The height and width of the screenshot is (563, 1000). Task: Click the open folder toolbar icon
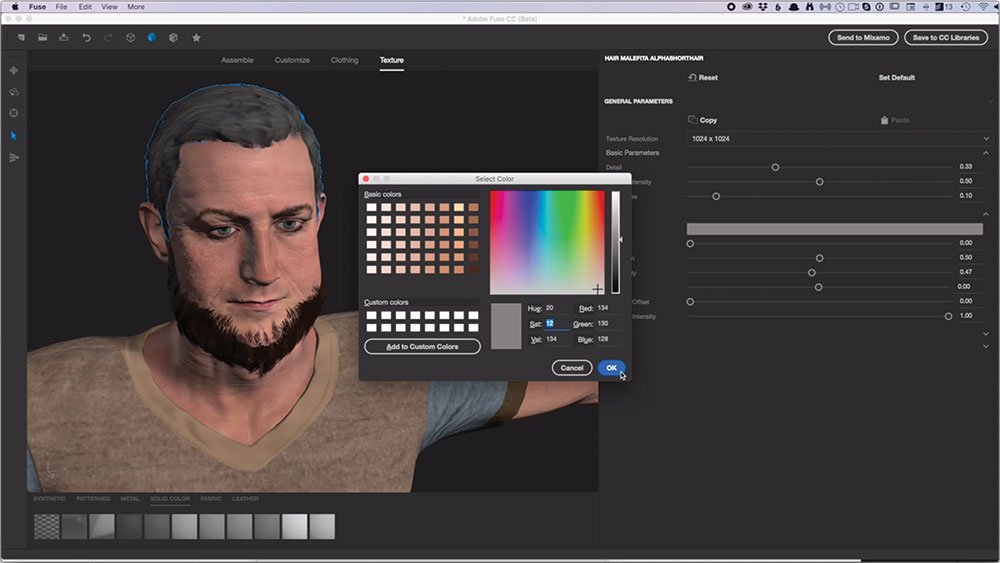[42, 38]
